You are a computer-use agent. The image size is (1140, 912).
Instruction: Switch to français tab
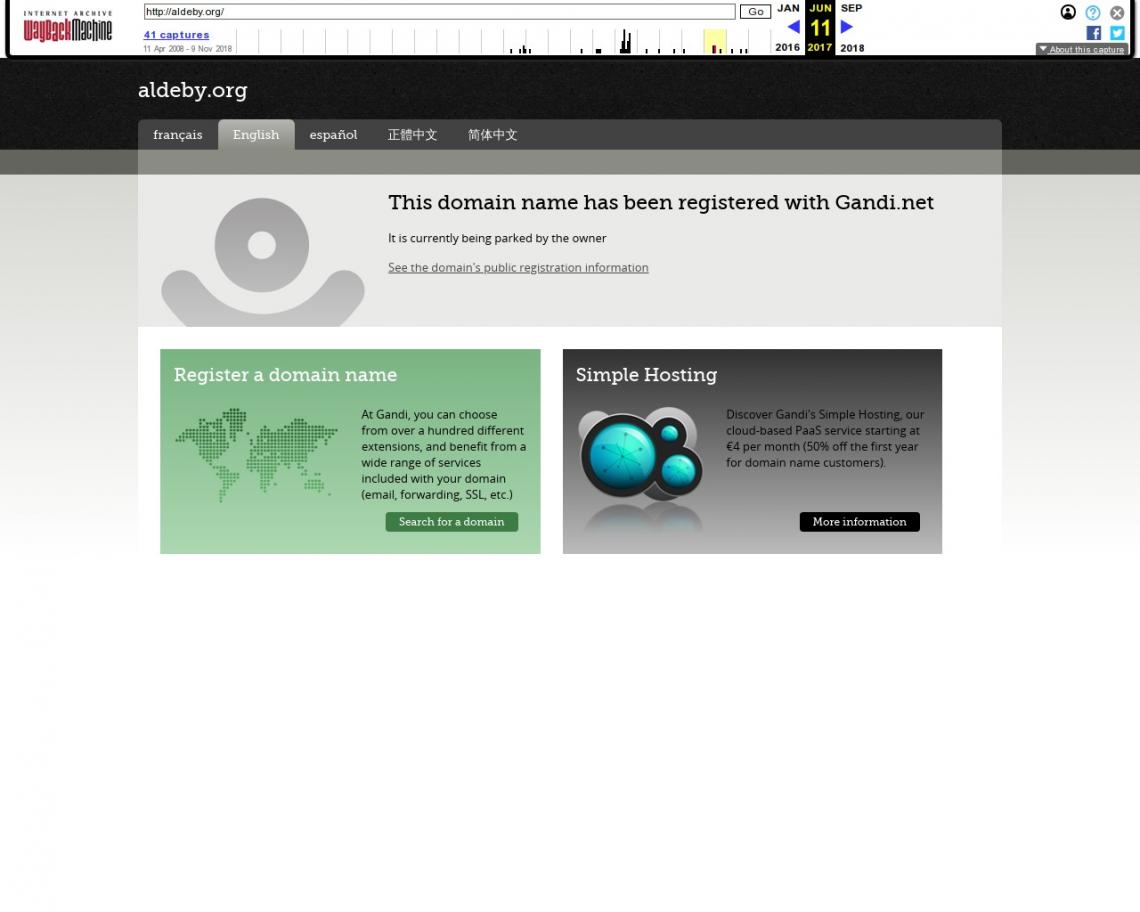tap(178, 135)
